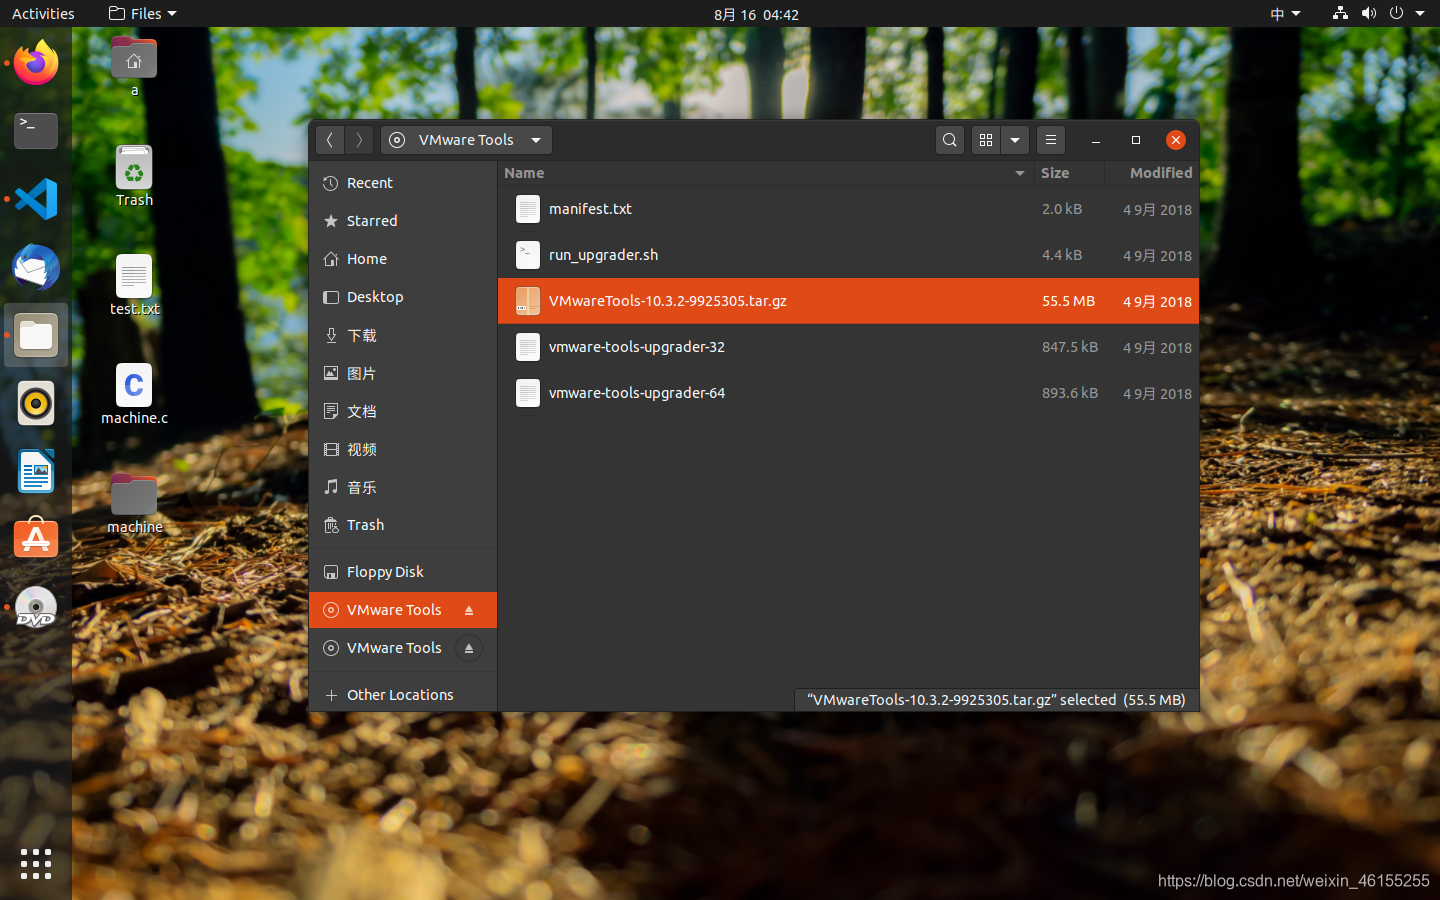Viewport: 1440px width, 900px height.
Task: Click the volume icon in top bar
Action: click(x=1368, y=14)
